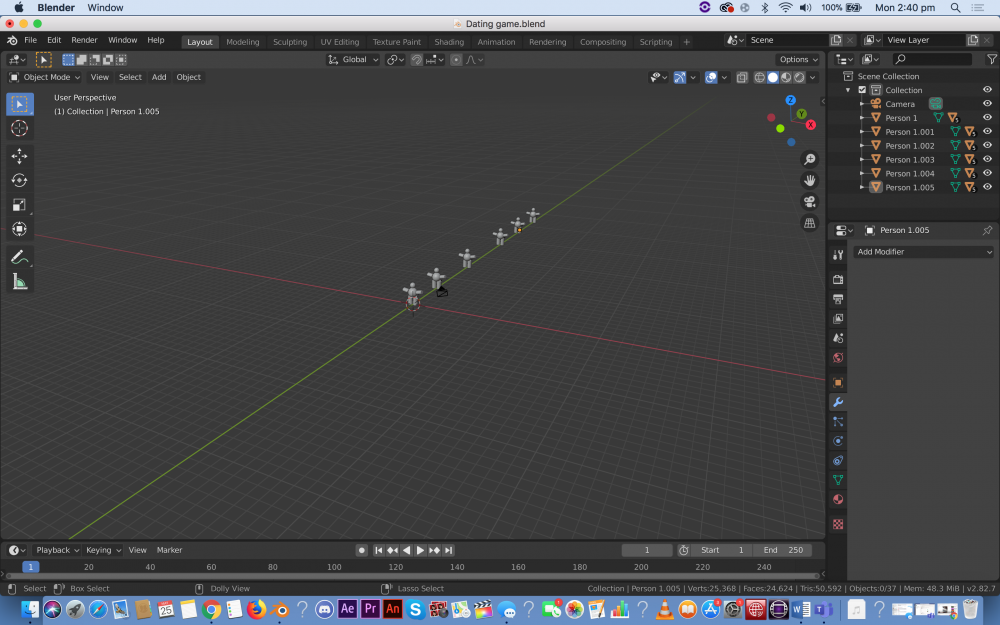Jump to the animation end frame
1000x625 pixels.
pyautogui.click(x=448, y=550)
